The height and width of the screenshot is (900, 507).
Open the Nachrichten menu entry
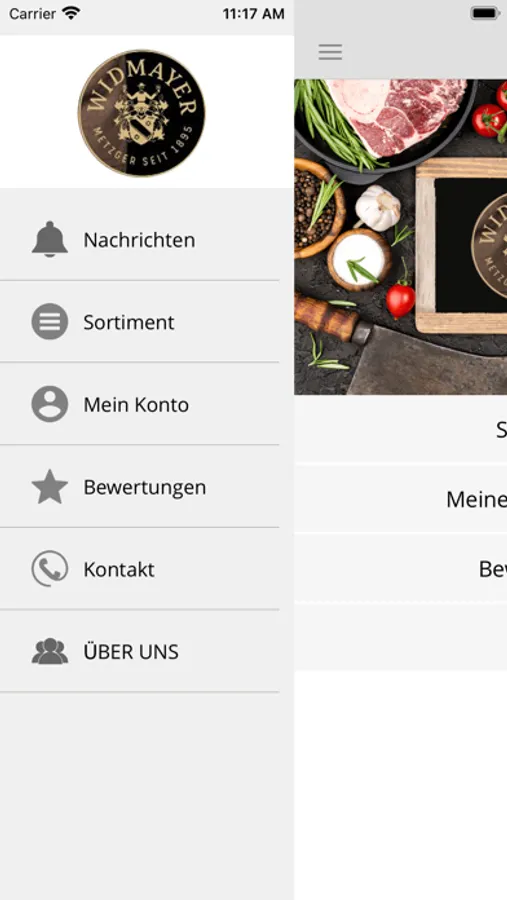coord(140,239)
